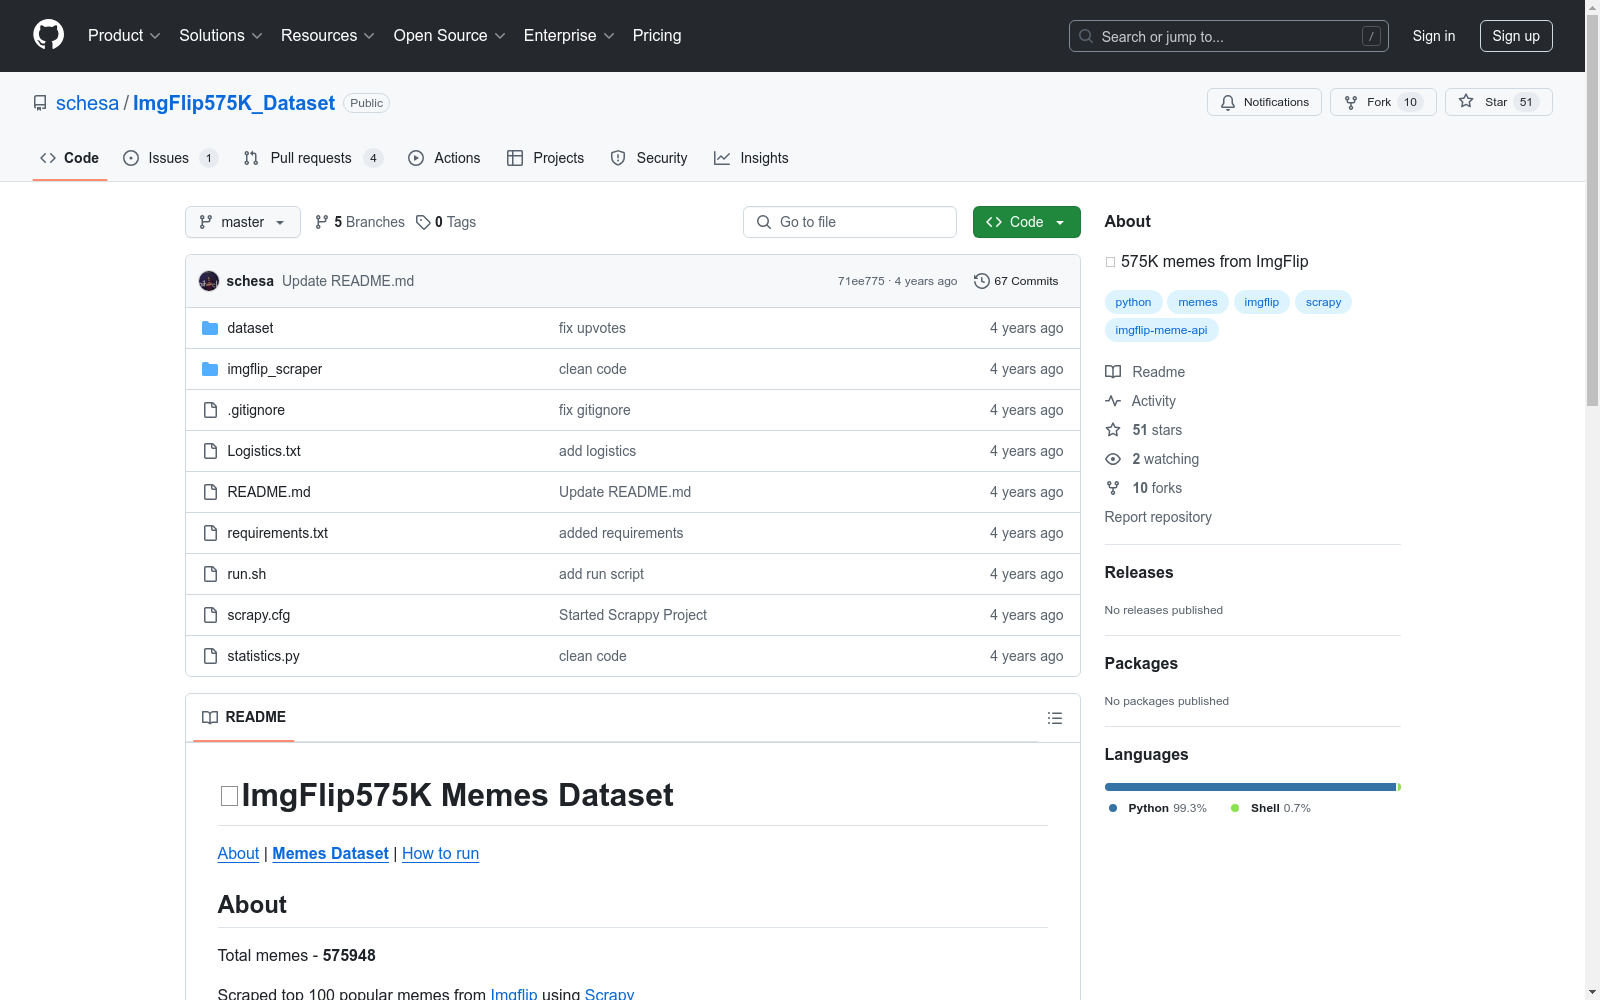The image size is (1600, 1000).
Task: Click the branches icon beside 5 Branches
Action: click(x=322, y=222)
